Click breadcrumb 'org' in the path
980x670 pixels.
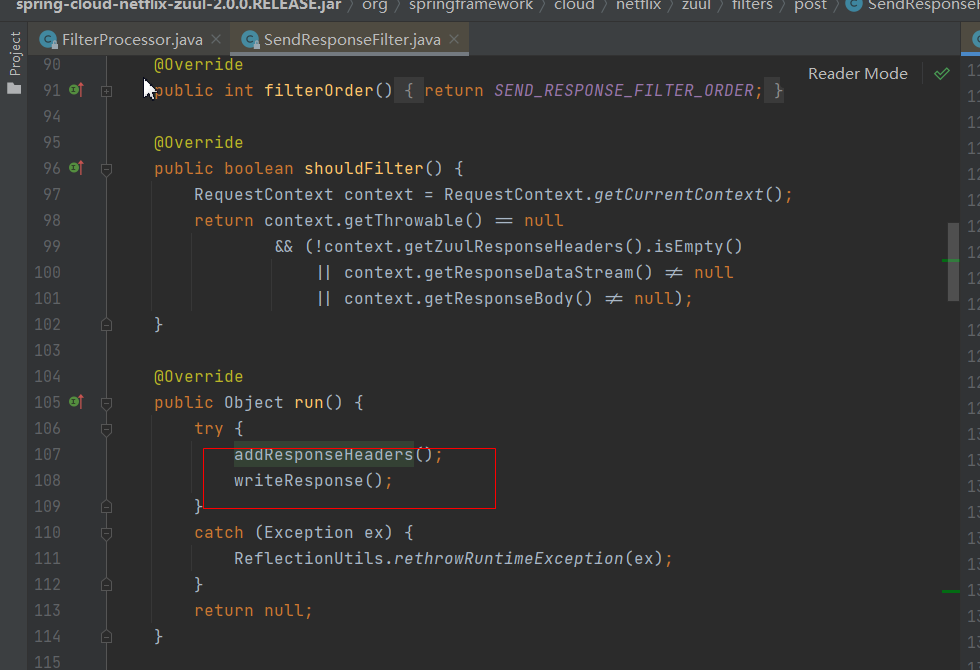pyautogui.click(x=375, y=6)
